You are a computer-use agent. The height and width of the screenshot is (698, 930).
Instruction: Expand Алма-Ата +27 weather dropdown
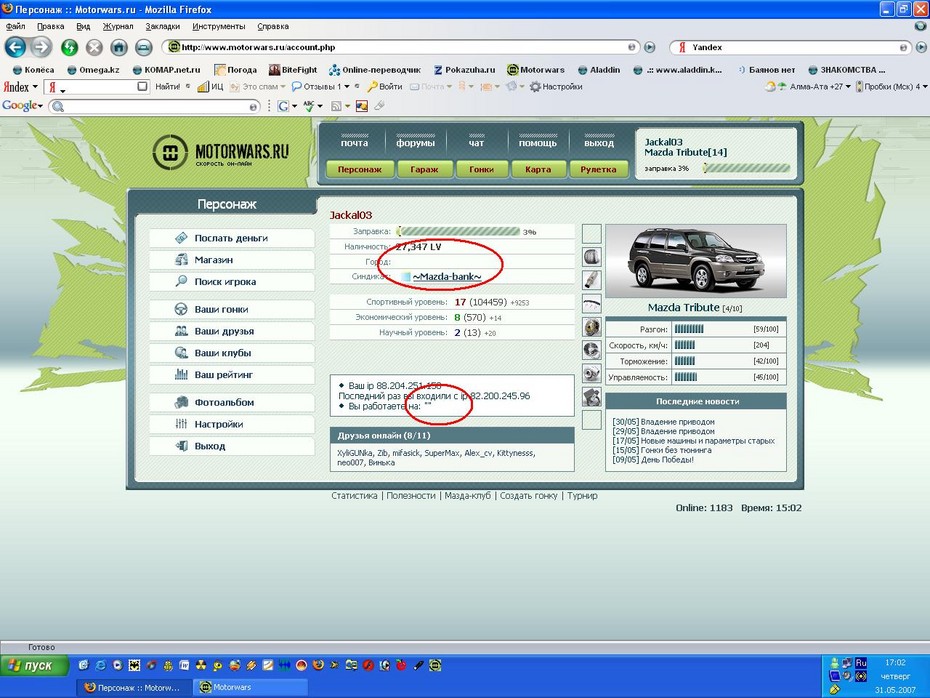point(848,87)
